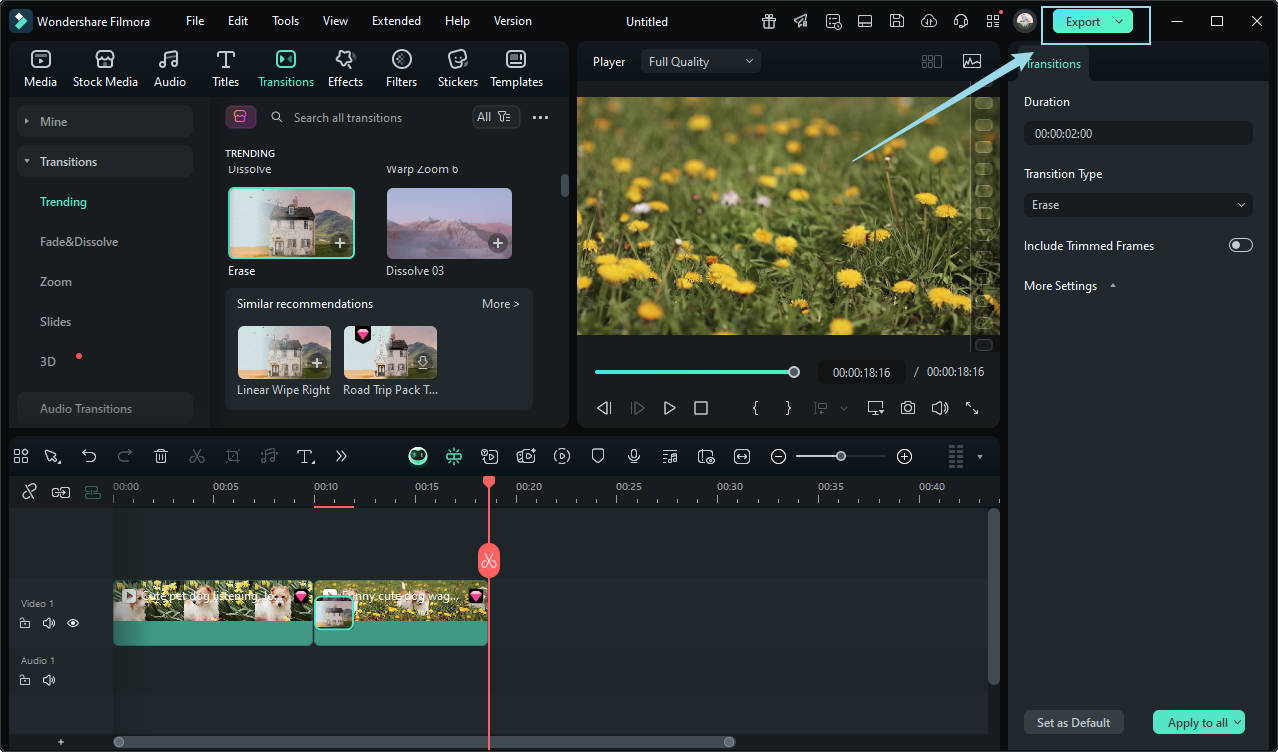
Task: Open the green AI Copilot robot icon
Action: 418,456
